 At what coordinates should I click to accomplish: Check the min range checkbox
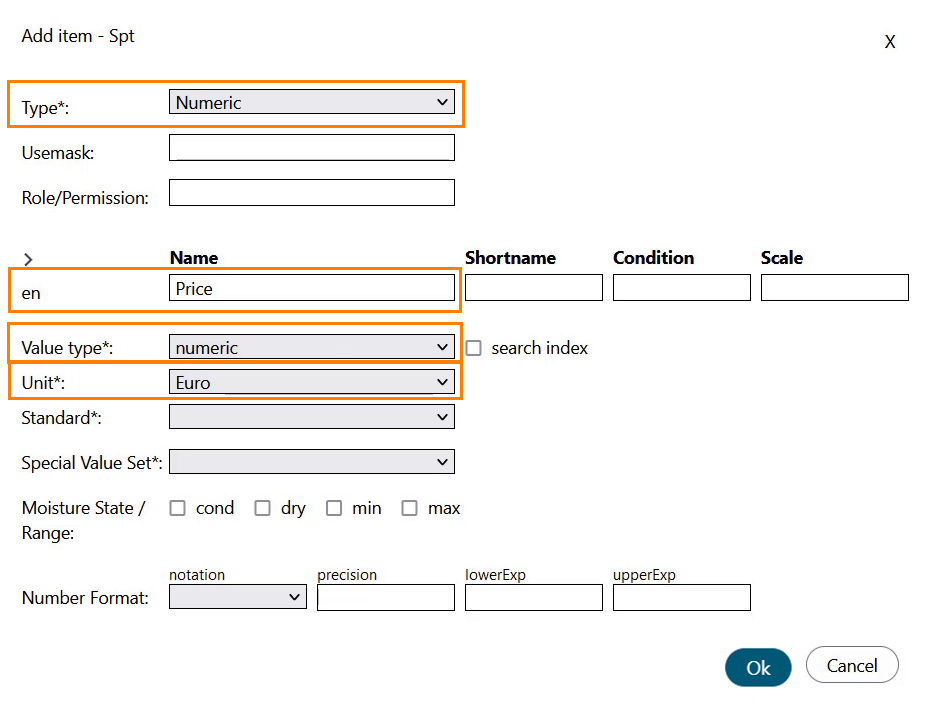pyautogui.click(x=334, y=508)
